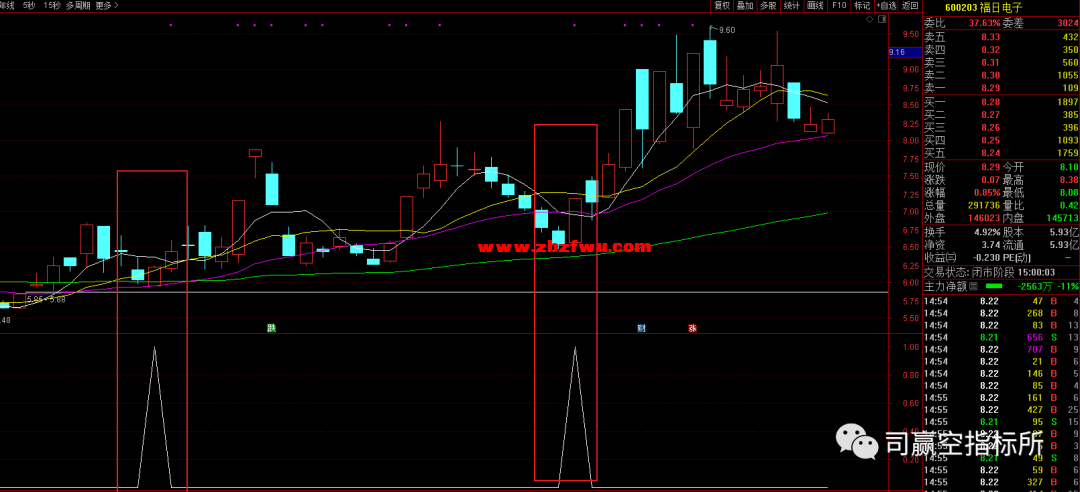This screenshot has width=1080, height=492.
Task: Click the 标记 mark button
Action: point(862,6)
